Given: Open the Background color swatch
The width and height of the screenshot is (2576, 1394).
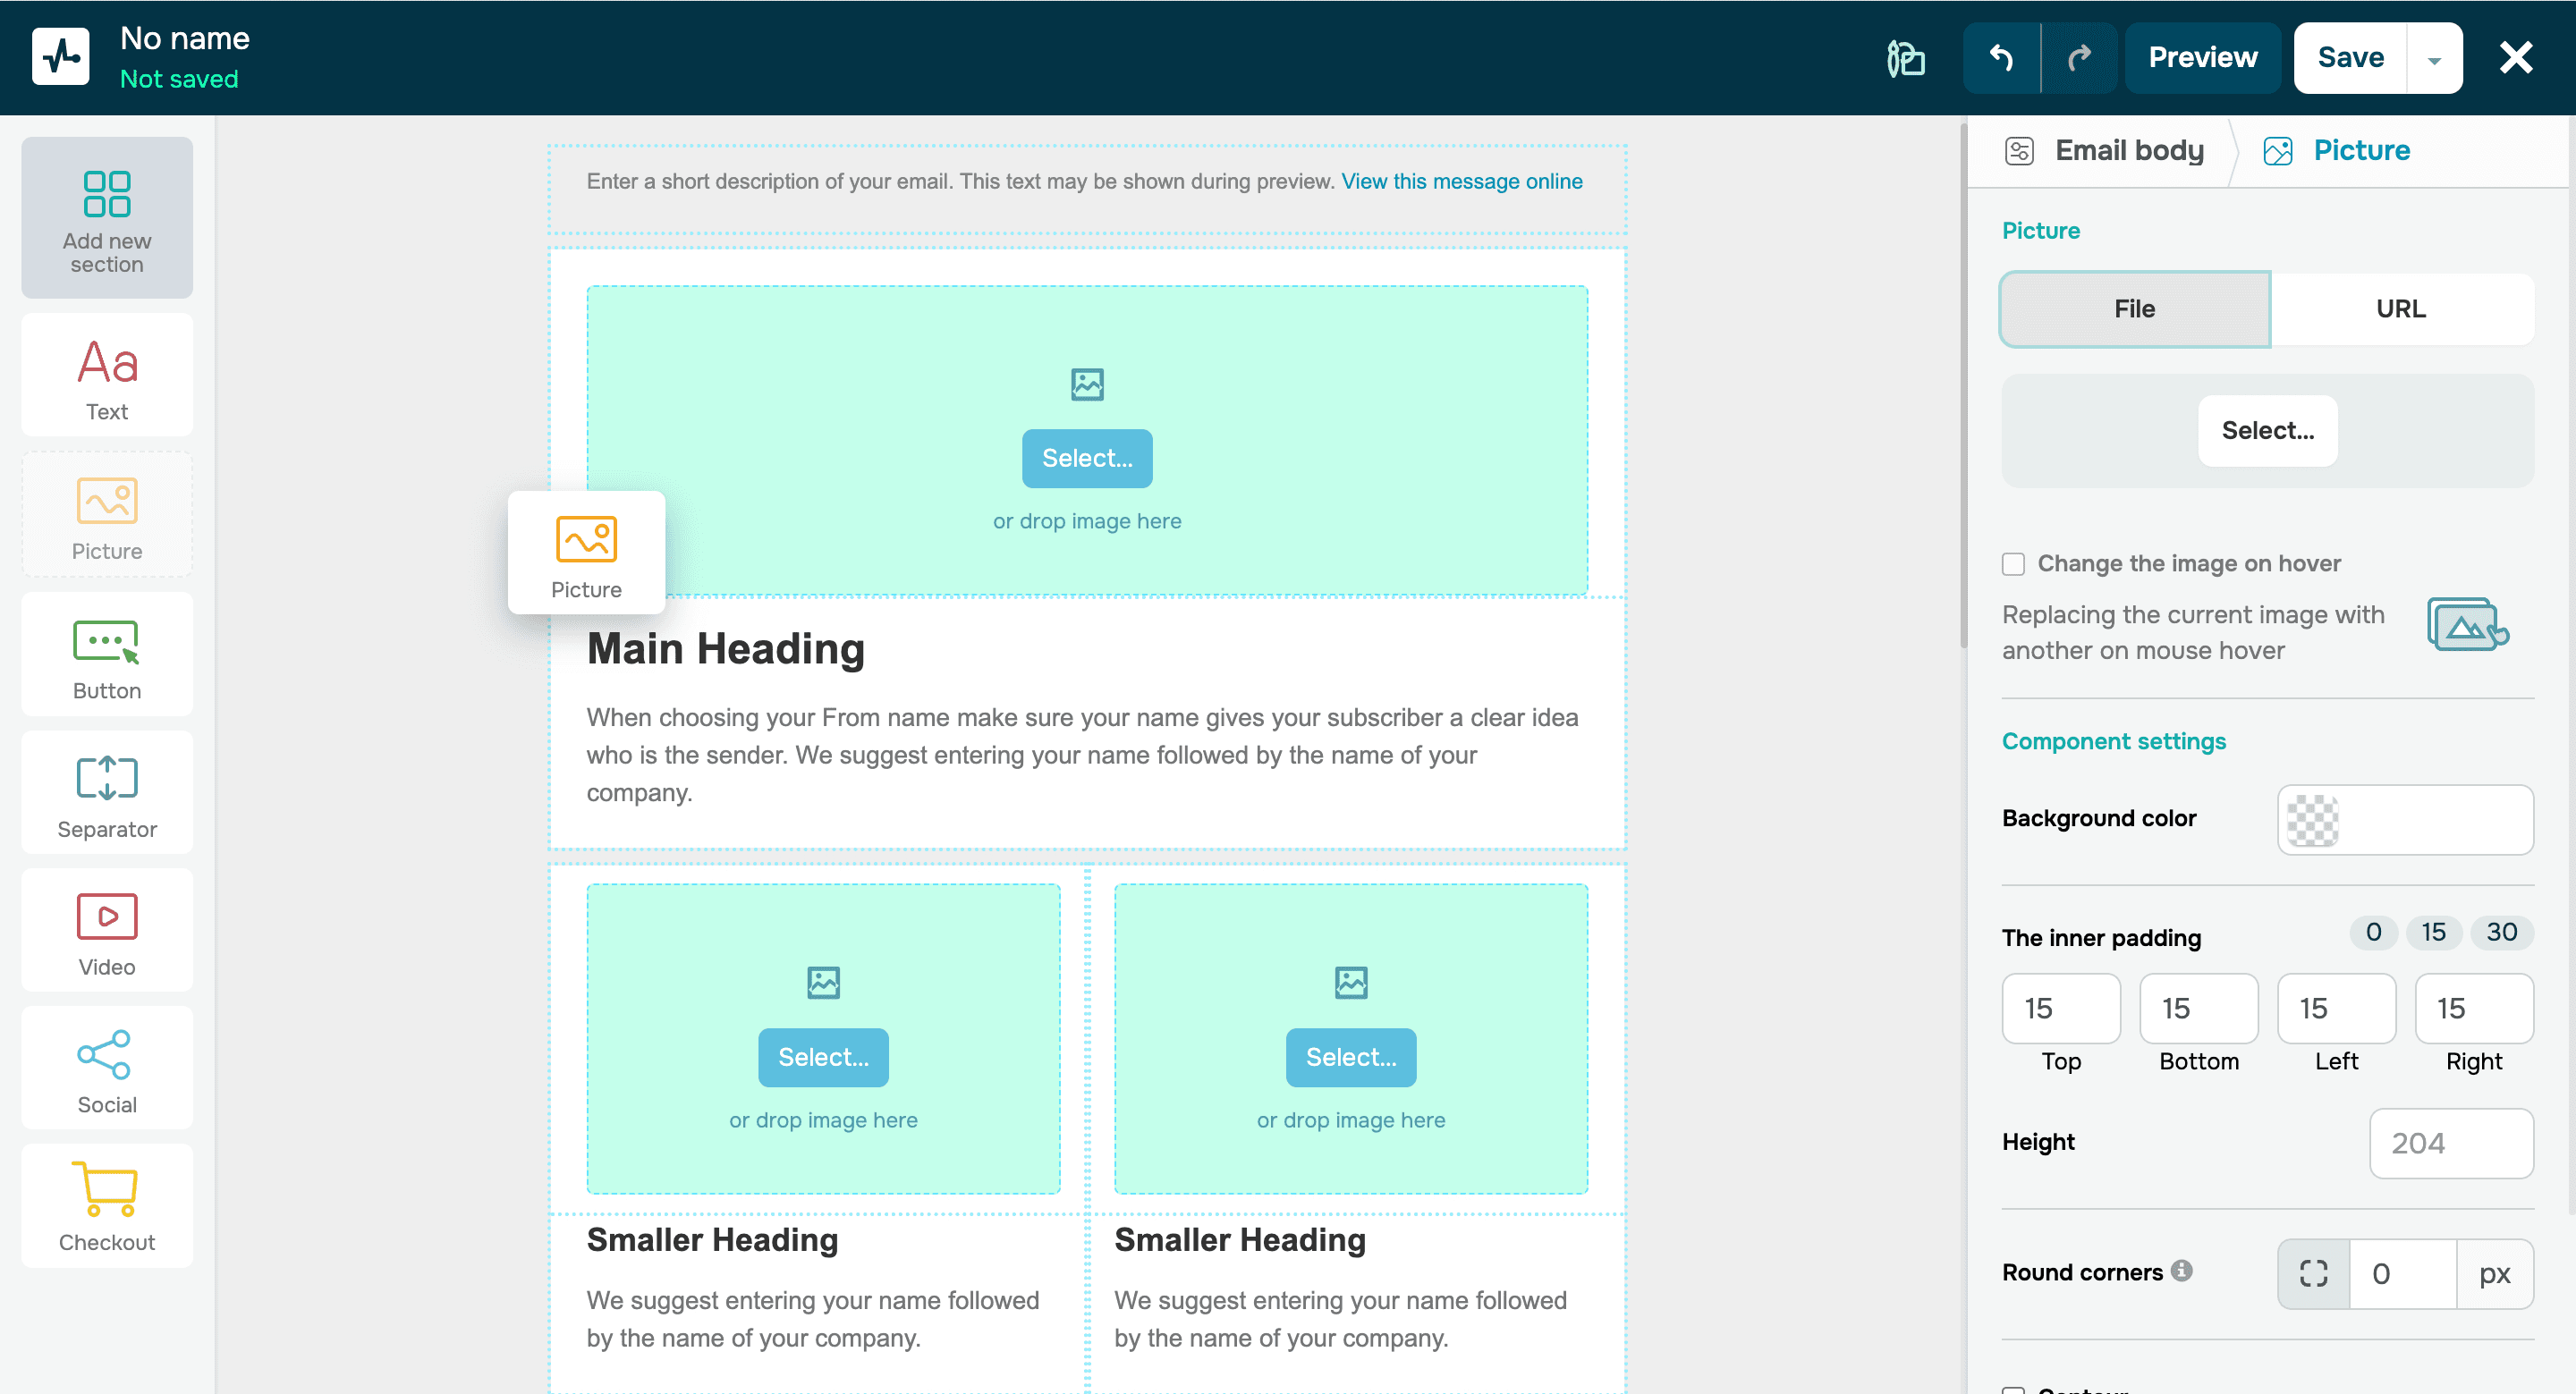Looking at the screenshot, I should click(x=2313, y=820).
